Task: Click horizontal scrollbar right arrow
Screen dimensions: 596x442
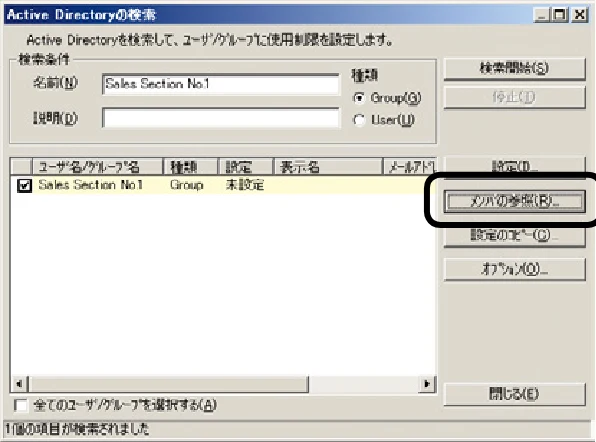Action: pyautogui.click(x=427, y=384)
